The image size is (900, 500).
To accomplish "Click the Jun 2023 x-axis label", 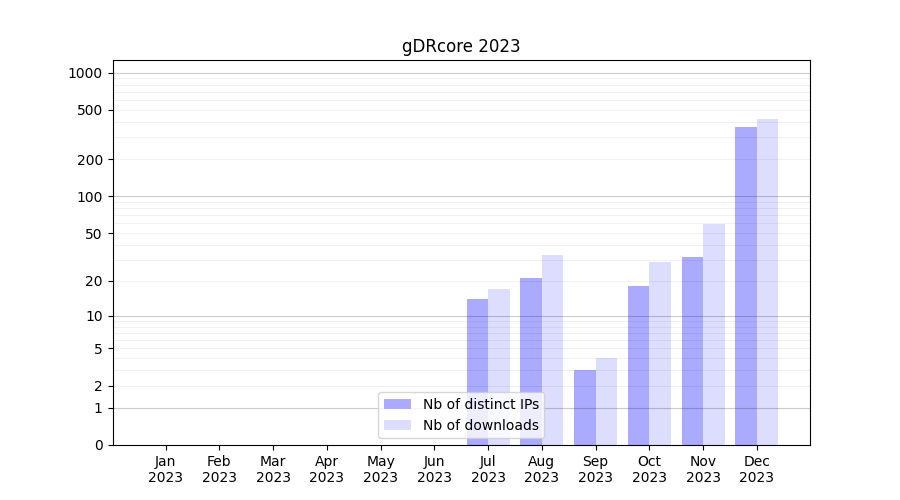I will (x=434, y=469).
